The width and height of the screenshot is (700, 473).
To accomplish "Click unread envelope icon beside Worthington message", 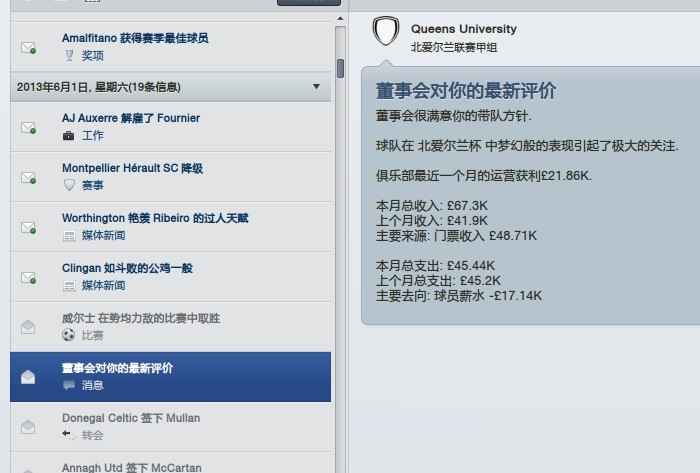I will tap(29, 228).
